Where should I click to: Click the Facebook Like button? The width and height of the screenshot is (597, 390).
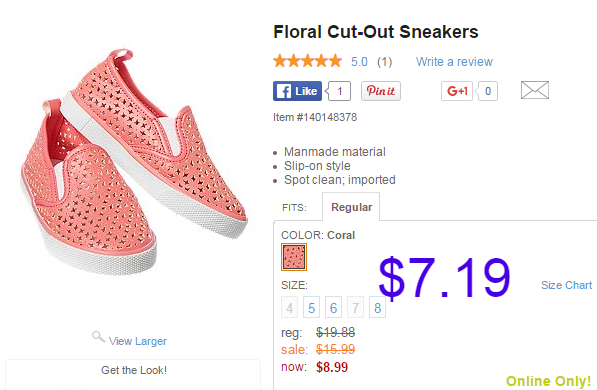(297, 91)
